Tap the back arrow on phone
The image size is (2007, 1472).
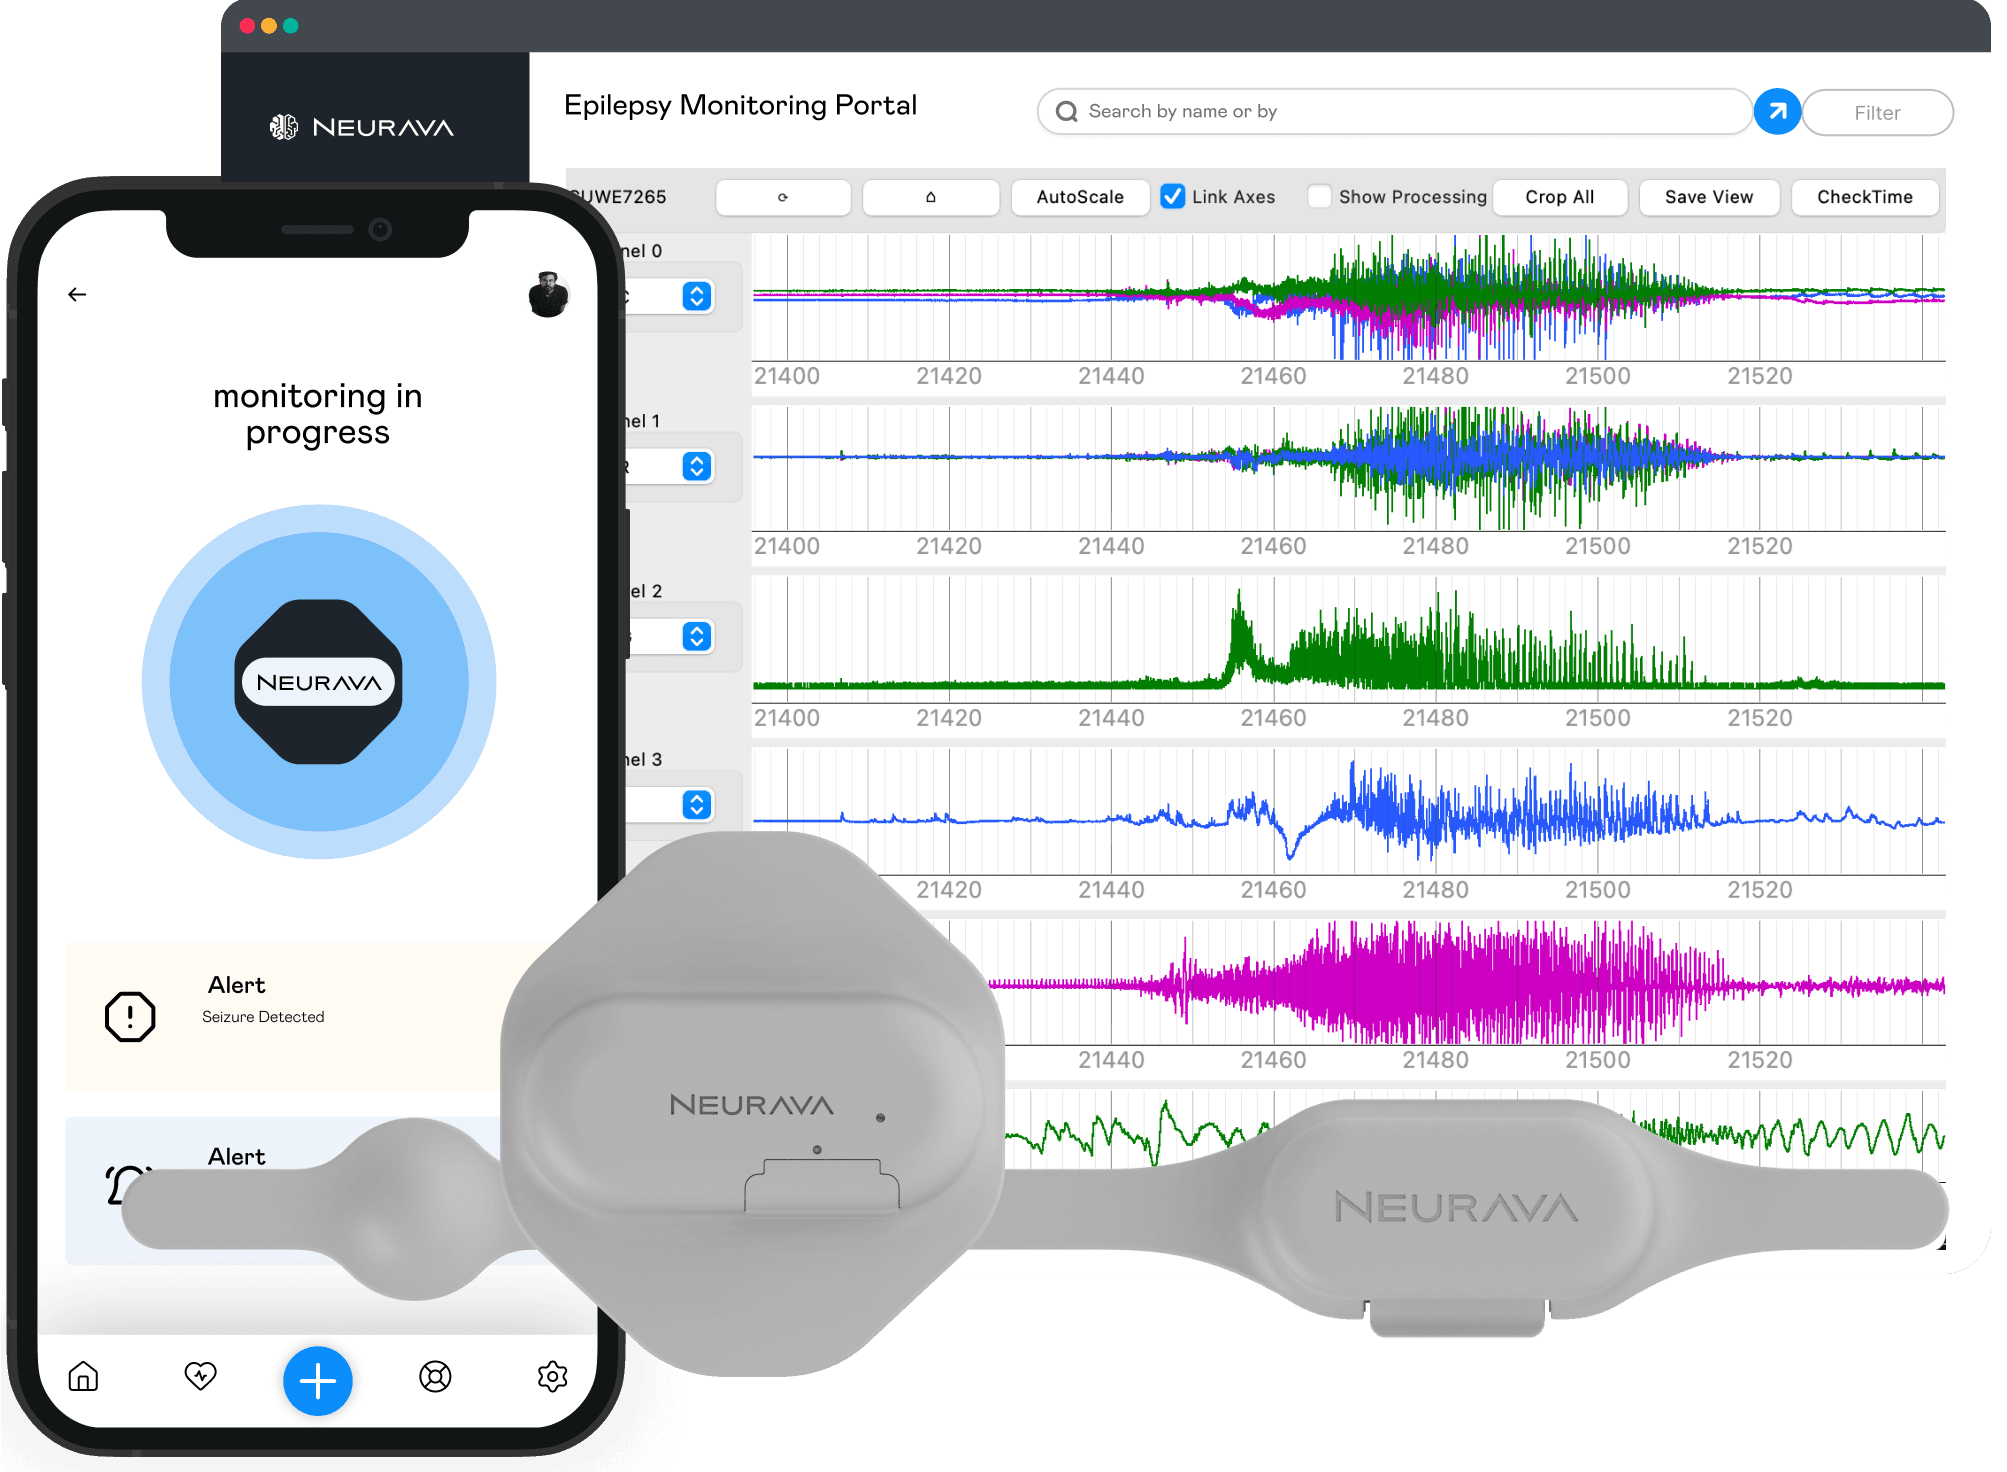tap(77, 294)
